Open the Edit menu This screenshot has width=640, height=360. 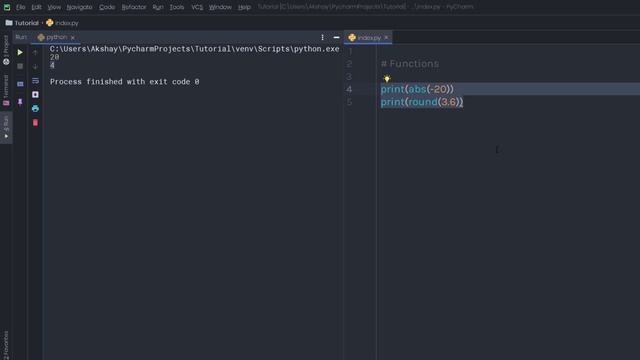(x=36, y=7)
